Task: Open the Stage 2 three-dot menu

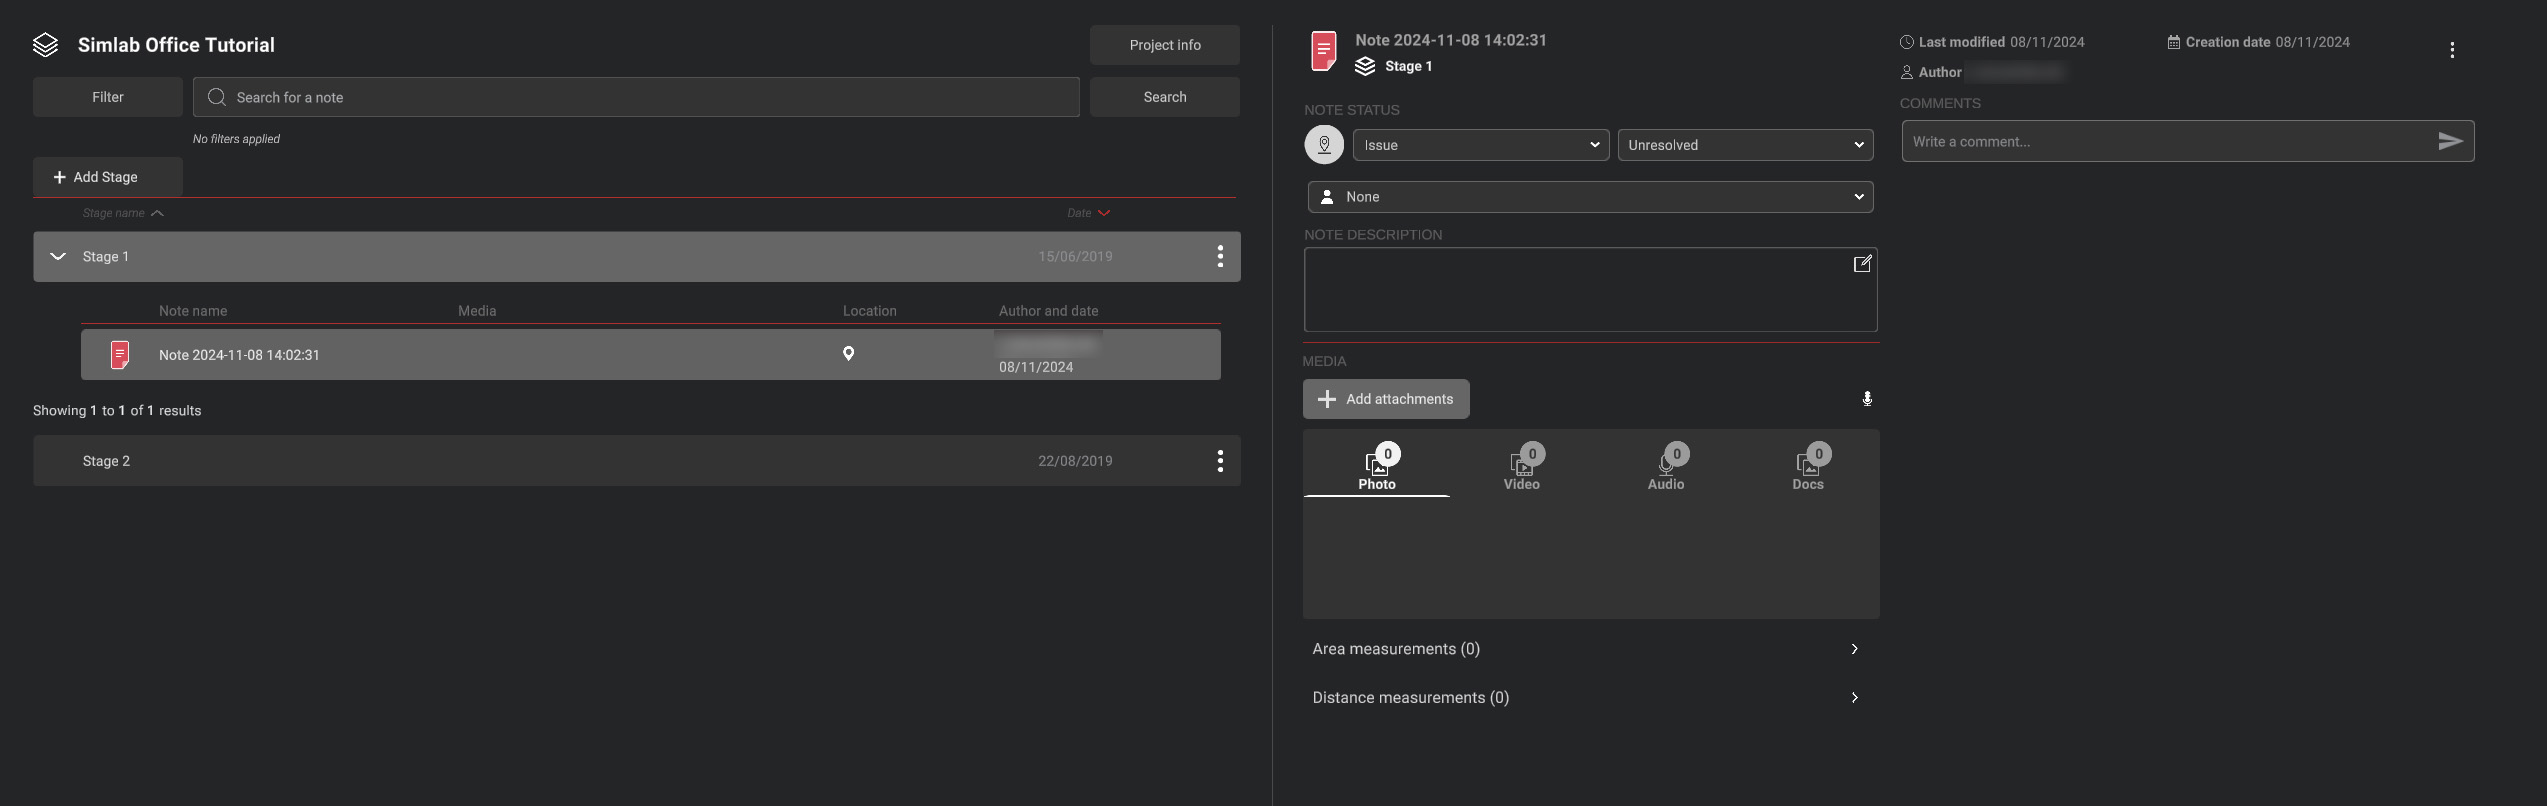Action: pos(1220,461)
